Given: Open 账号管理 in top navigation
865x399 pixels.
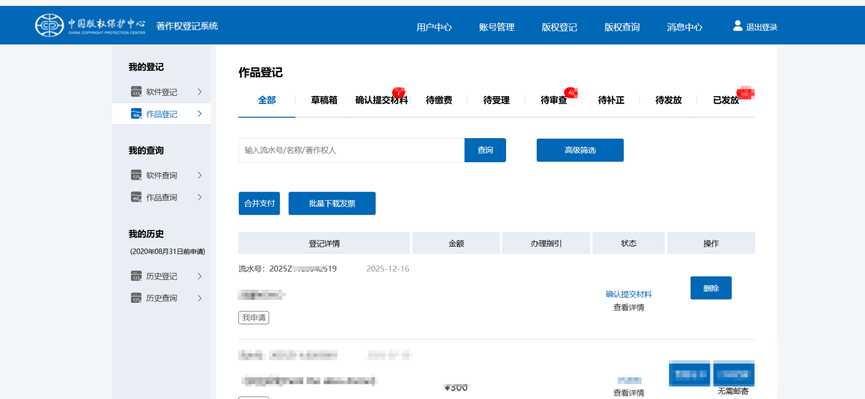Looking at the screenshot, I should click(496, 27).
